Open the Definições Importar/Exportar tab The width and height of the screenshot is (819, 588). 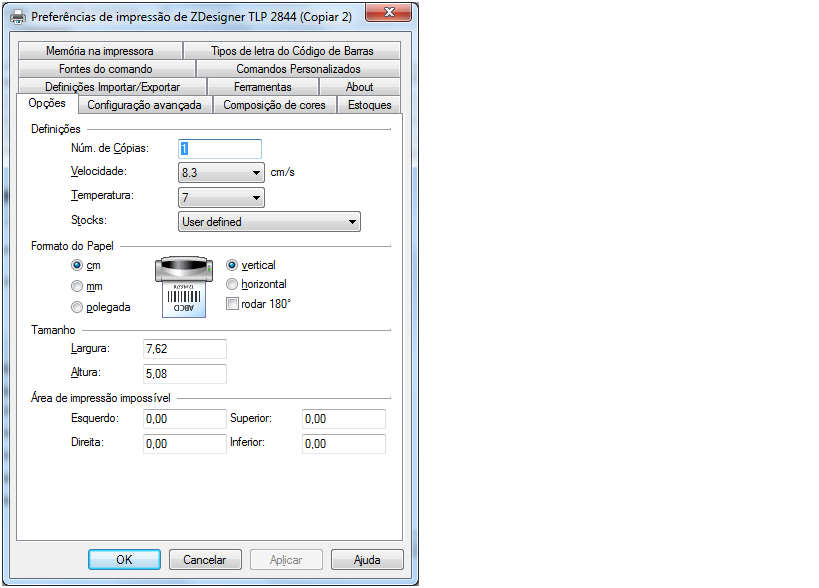pyautogui.click(x=112, y=87)
